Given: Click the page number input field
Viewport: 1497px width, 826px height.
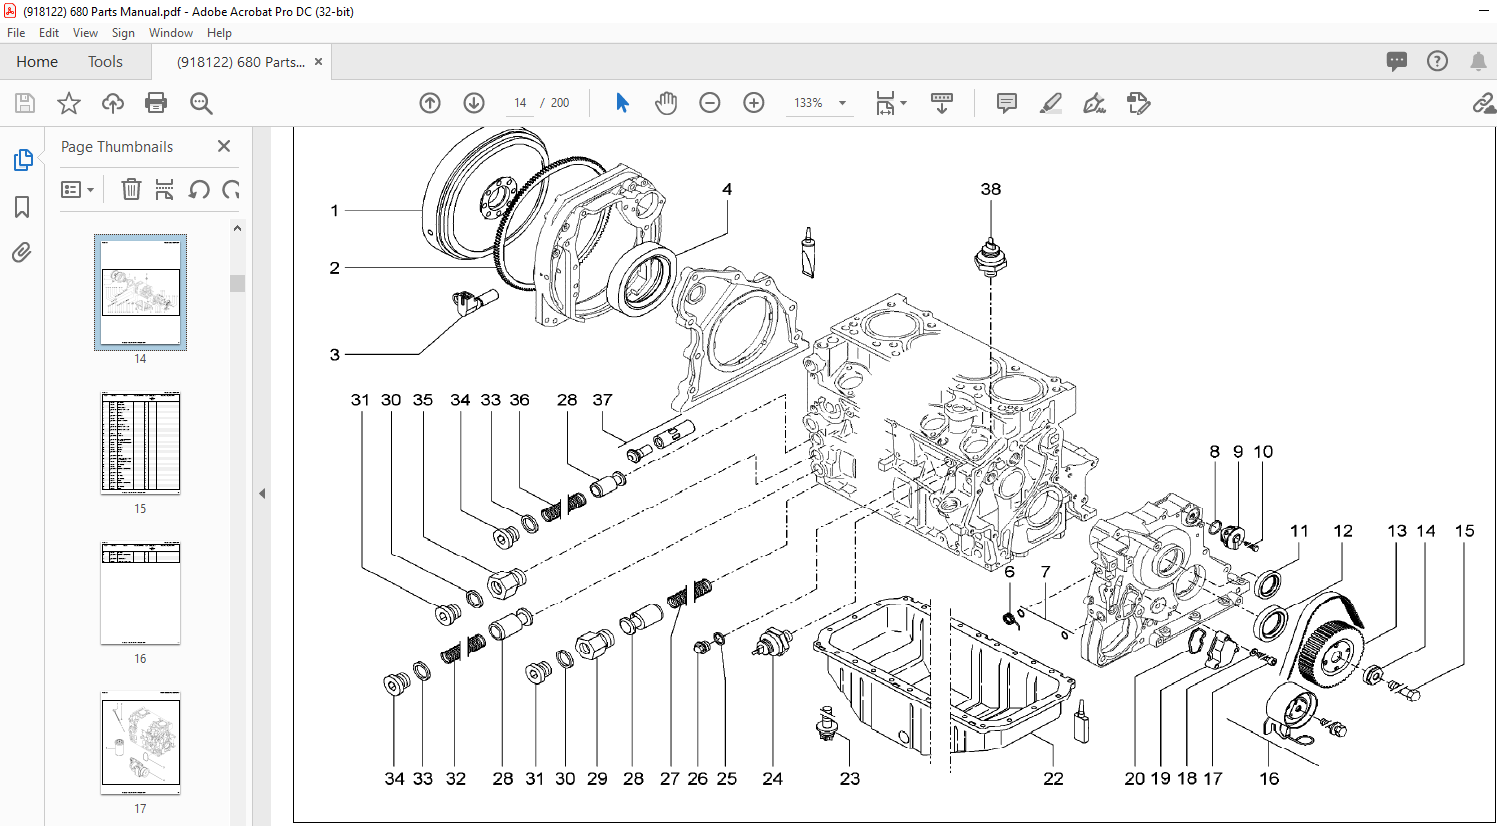Looking at the screenshot, I should click(x=520, y=103).
